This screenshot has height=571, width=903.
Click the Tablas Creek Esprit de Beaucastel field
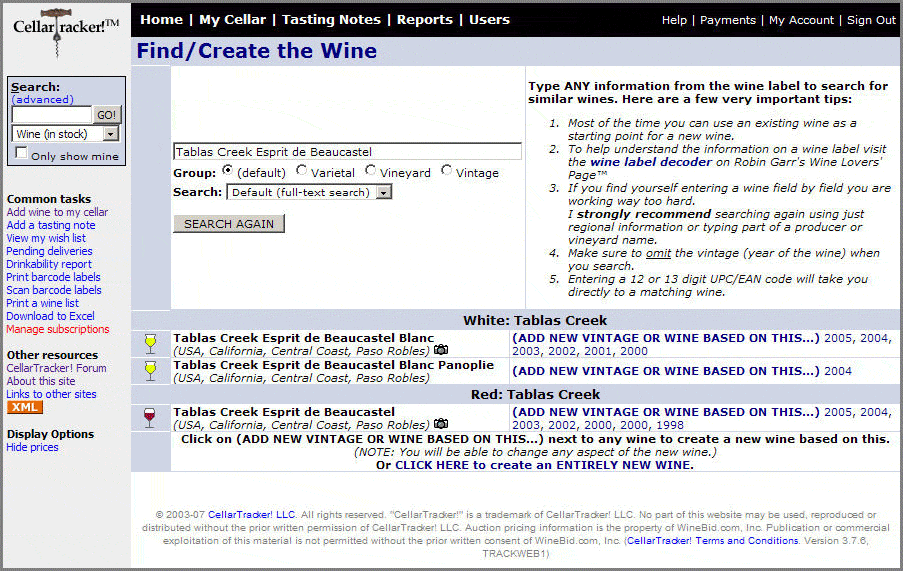[x=347, y=152]
